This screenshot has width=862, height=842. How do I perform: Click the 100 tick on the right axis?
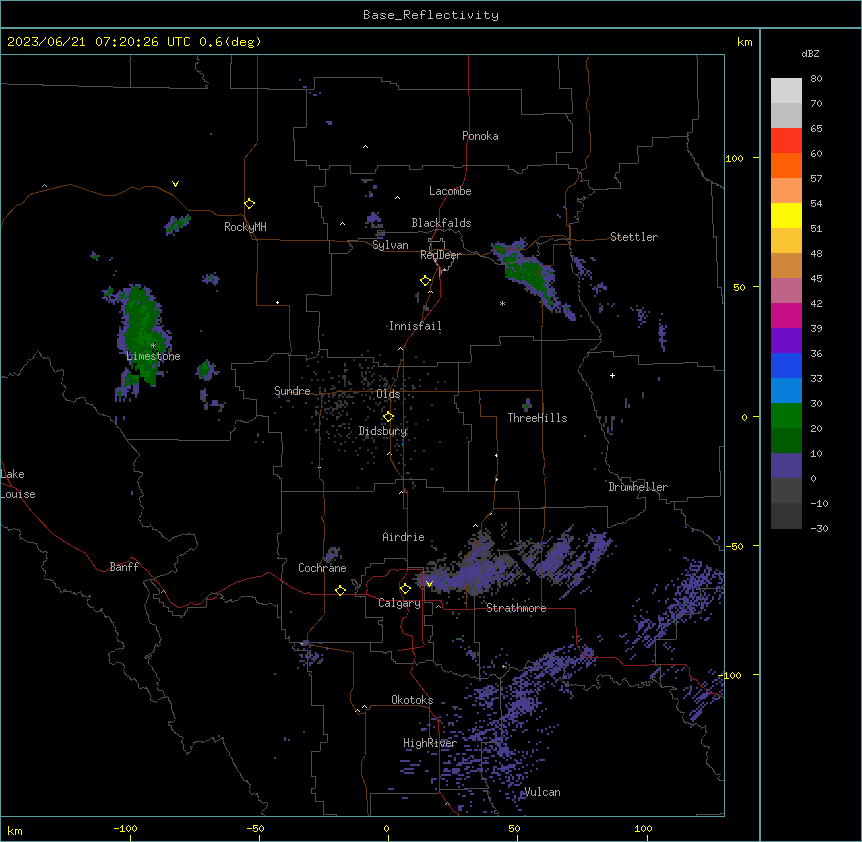point(734,158)
